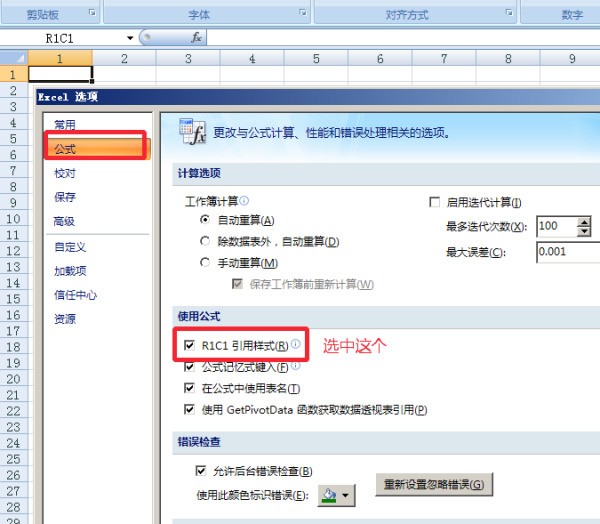Click info icon next to 工作簿计算

(x=244, y=201)
